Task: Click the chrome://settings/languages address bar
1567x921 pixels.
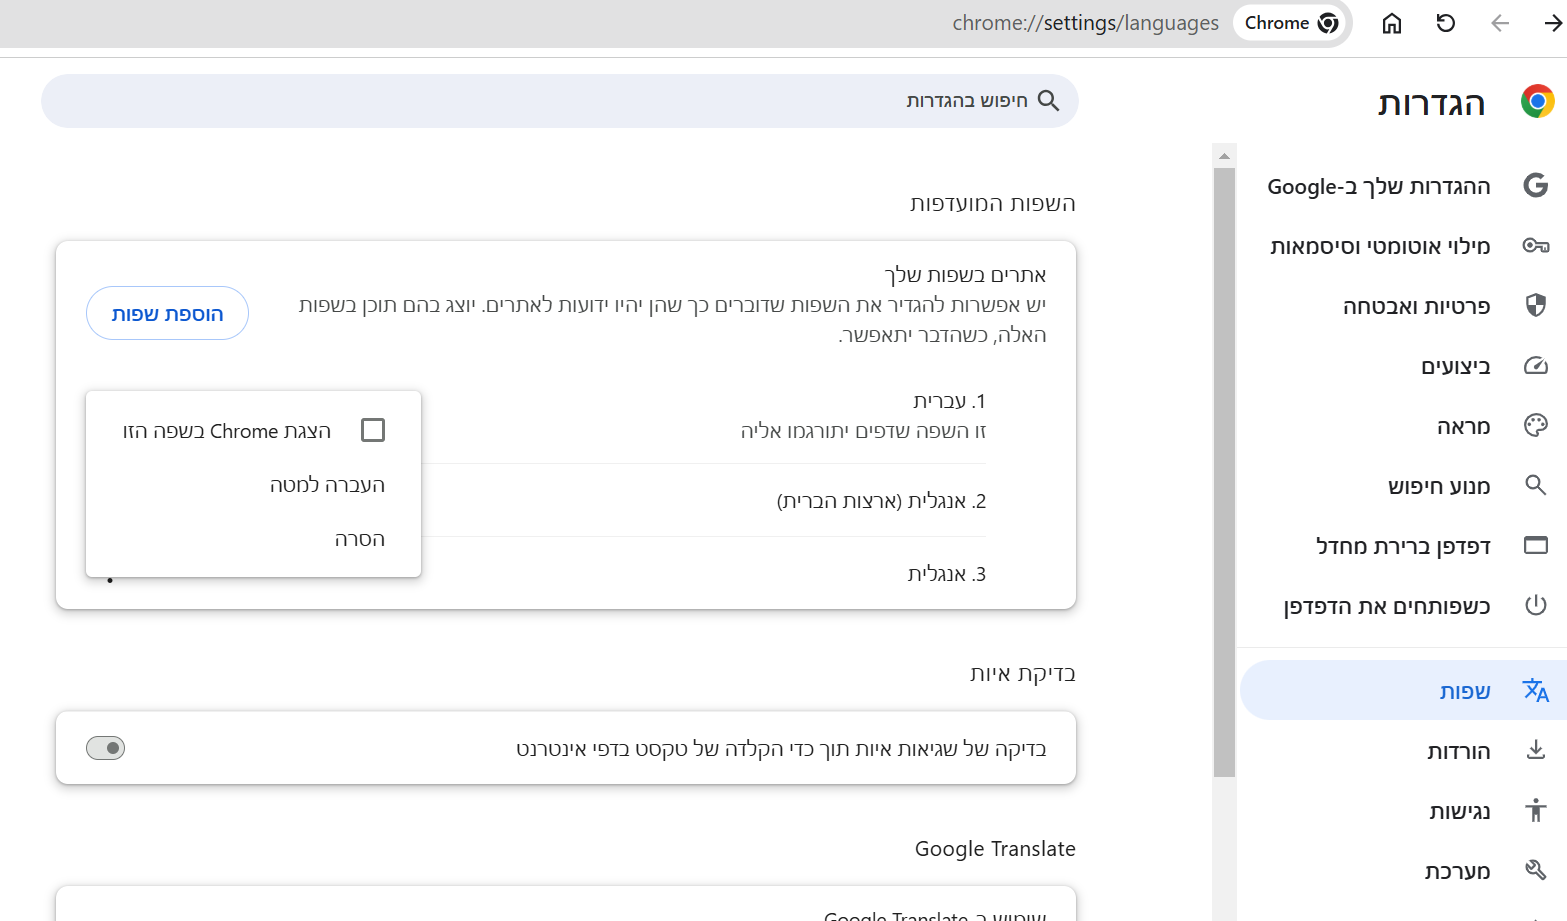Action: click(1085, 23)
